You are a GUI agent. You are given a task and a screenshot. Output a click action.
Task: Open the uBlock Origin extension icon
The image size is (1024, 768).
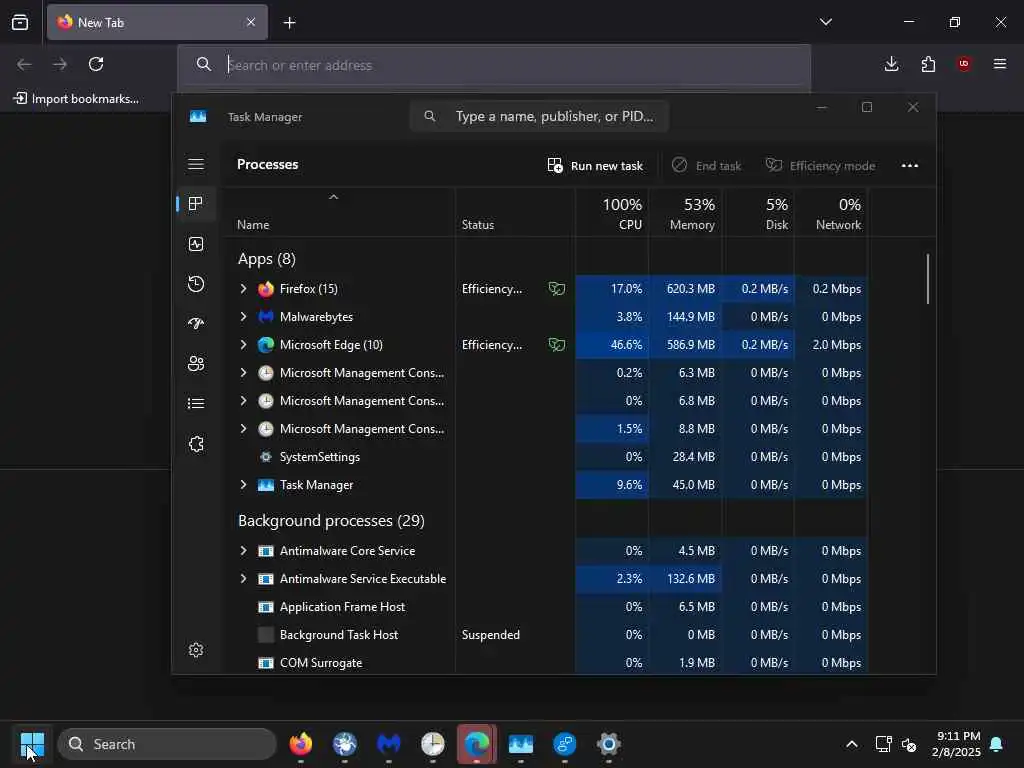click(964, 64)
